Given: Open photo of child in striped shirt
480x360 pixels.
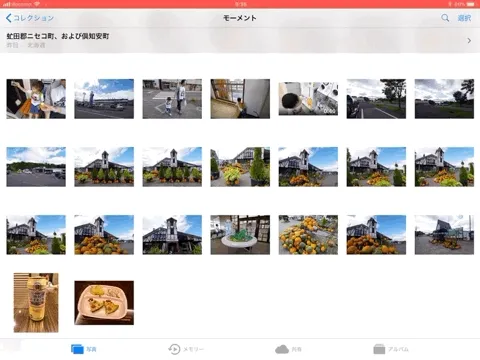Looking at the screenshot, I should [x=36, y=99].
